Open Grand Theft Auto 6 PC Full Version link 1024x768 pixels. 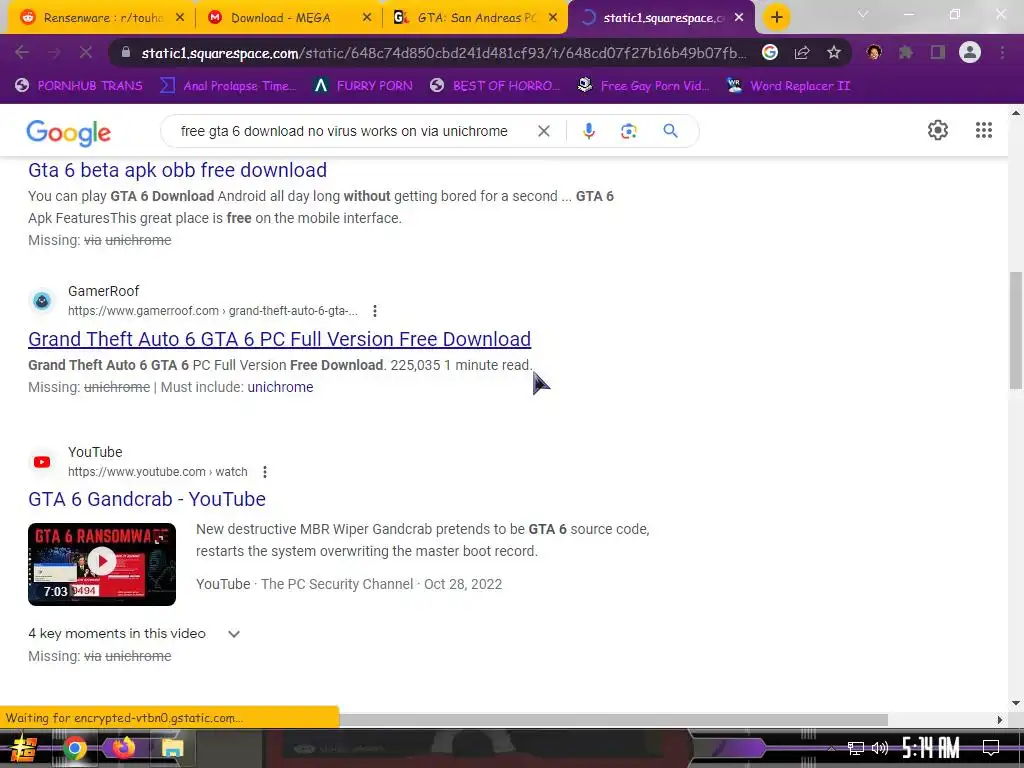pyautogui.click(x=280, y=339)
